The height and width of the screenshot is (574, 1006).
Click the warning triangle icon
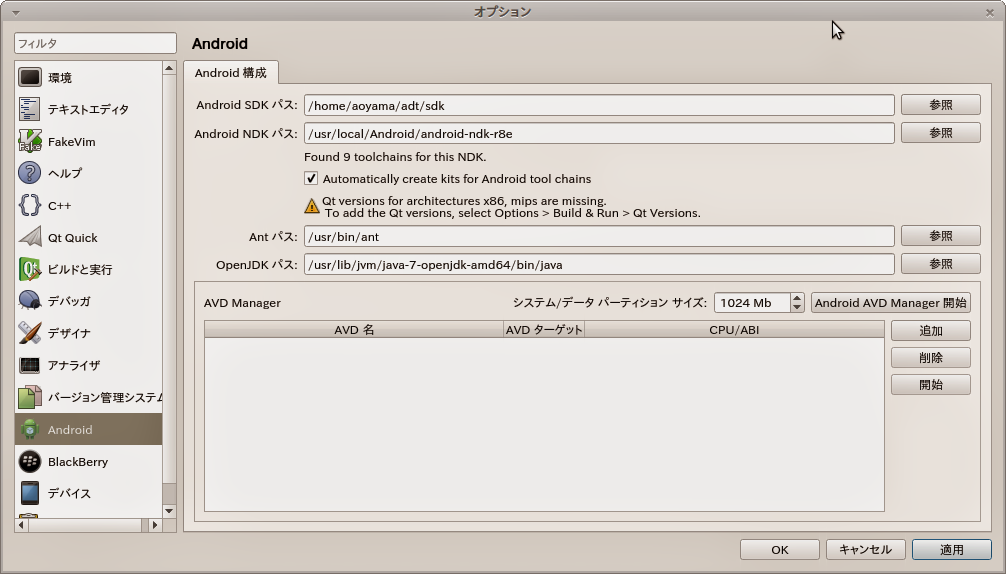tap(312, 206)
